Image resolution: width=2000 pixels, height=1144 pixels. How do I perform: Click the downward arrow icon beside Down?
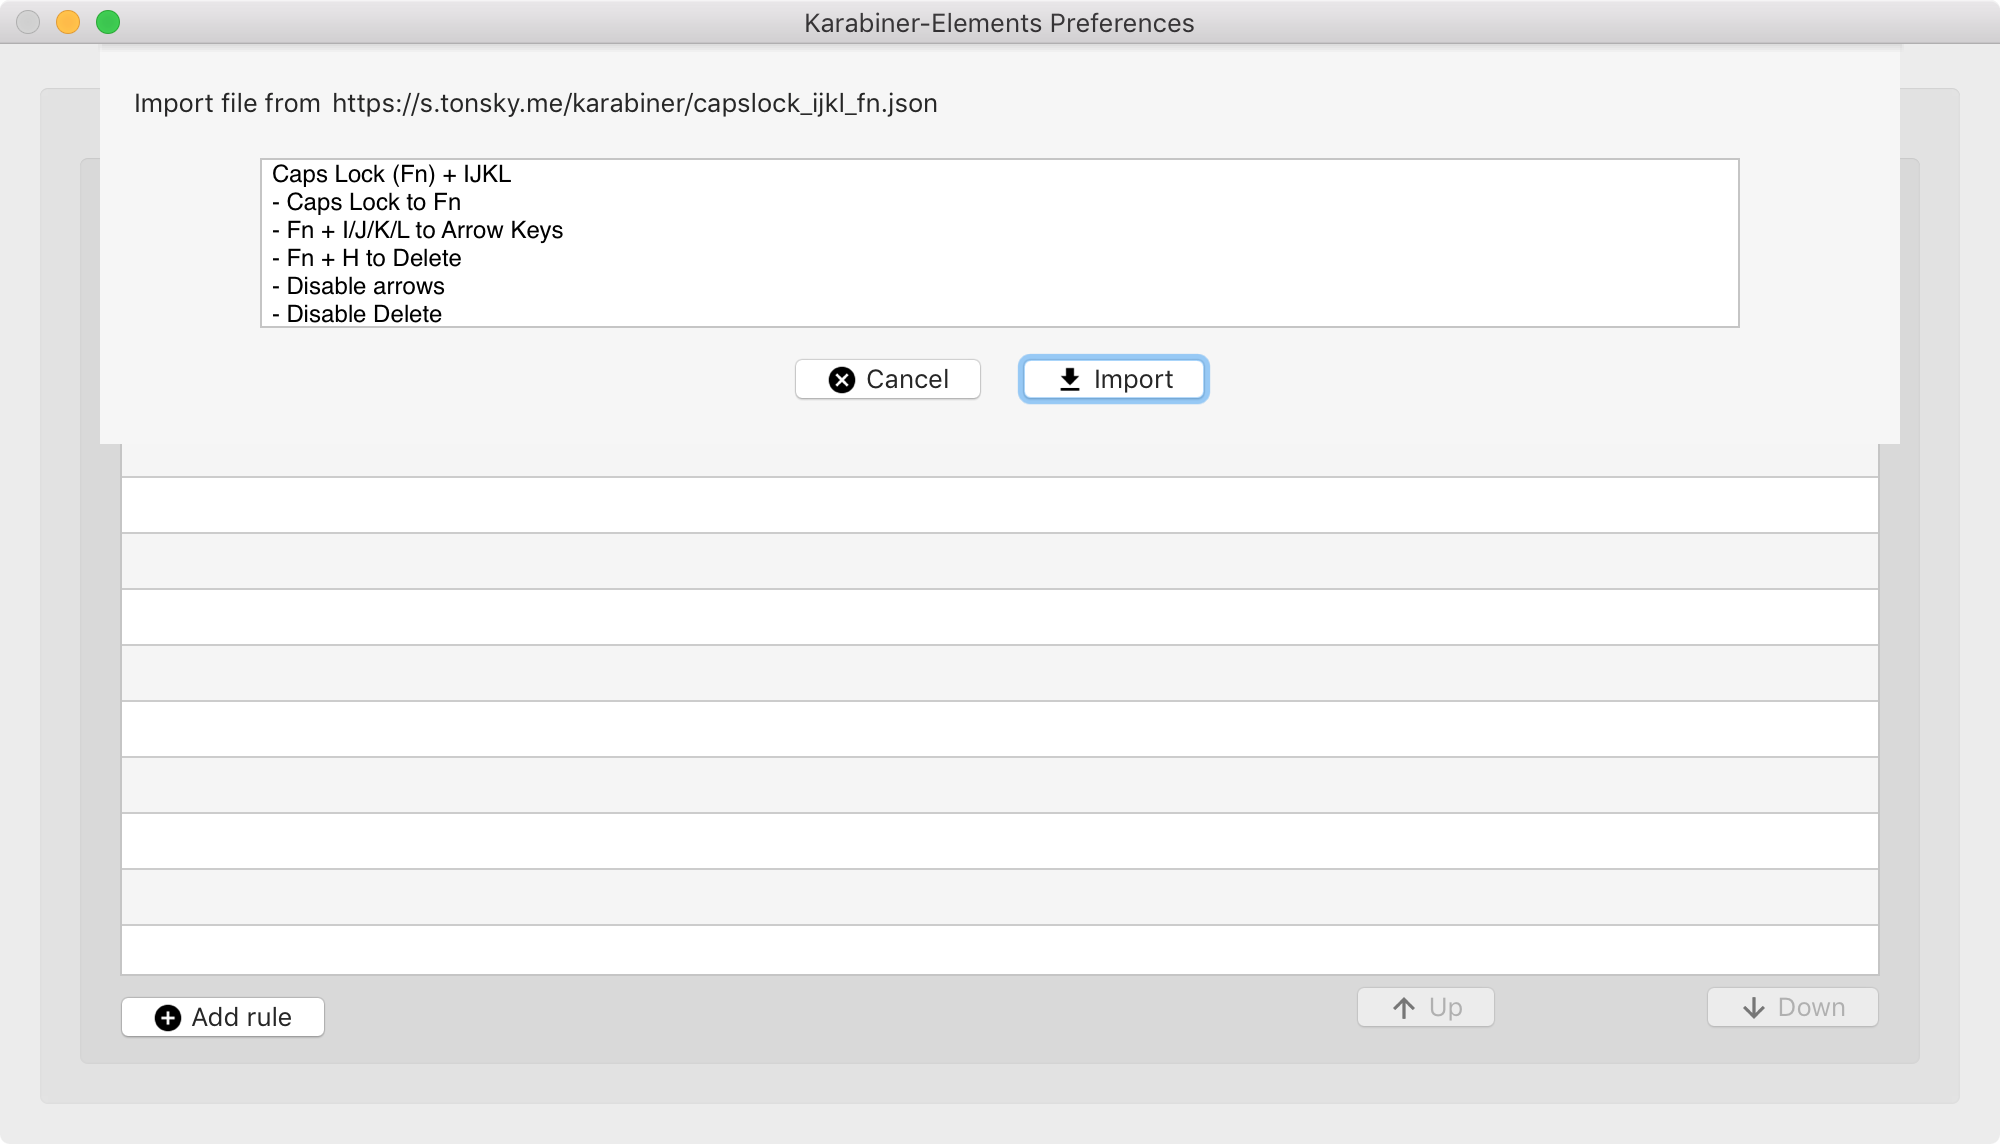pos(1754,1008)
